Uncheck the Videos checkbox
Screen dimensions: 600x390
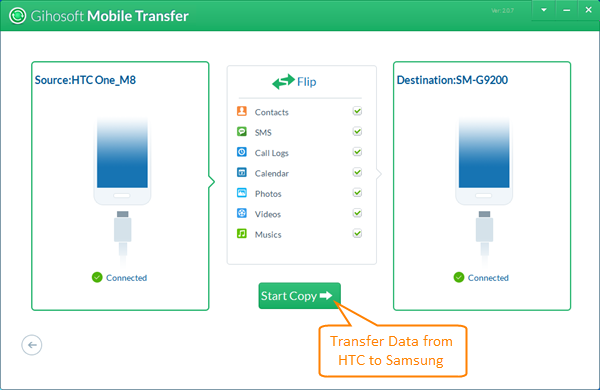coord(357,213)
